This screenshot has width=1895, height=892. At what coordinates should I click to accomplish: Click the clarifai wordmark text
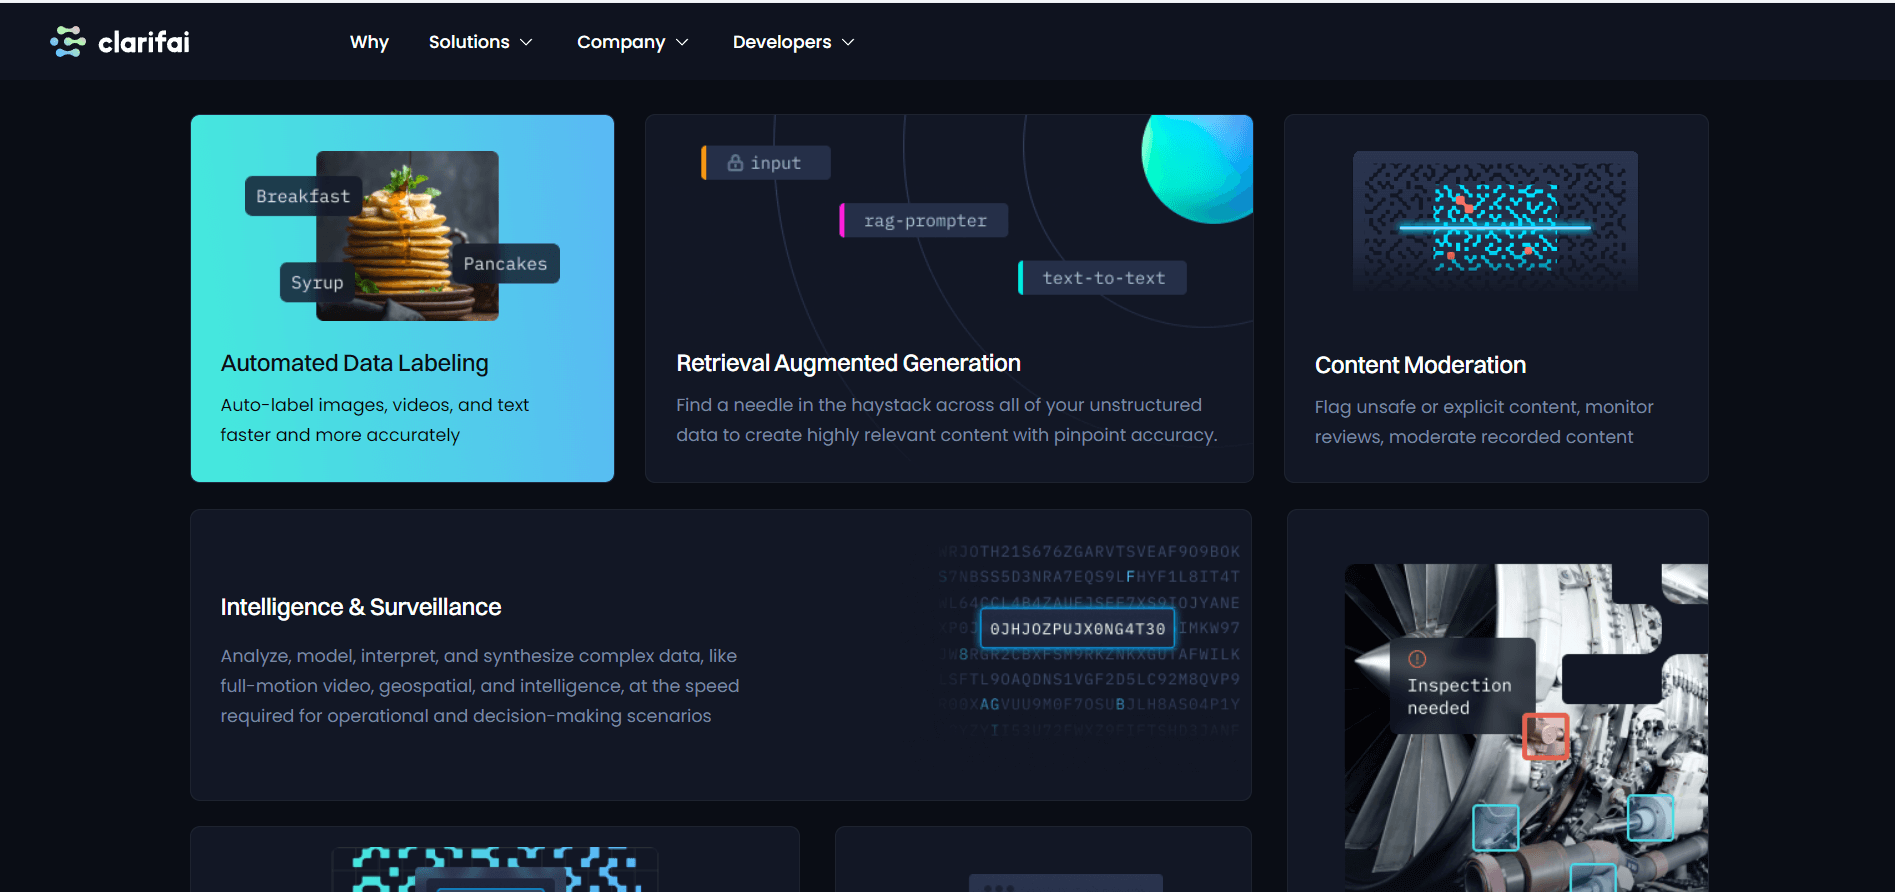tap(144, 42)
